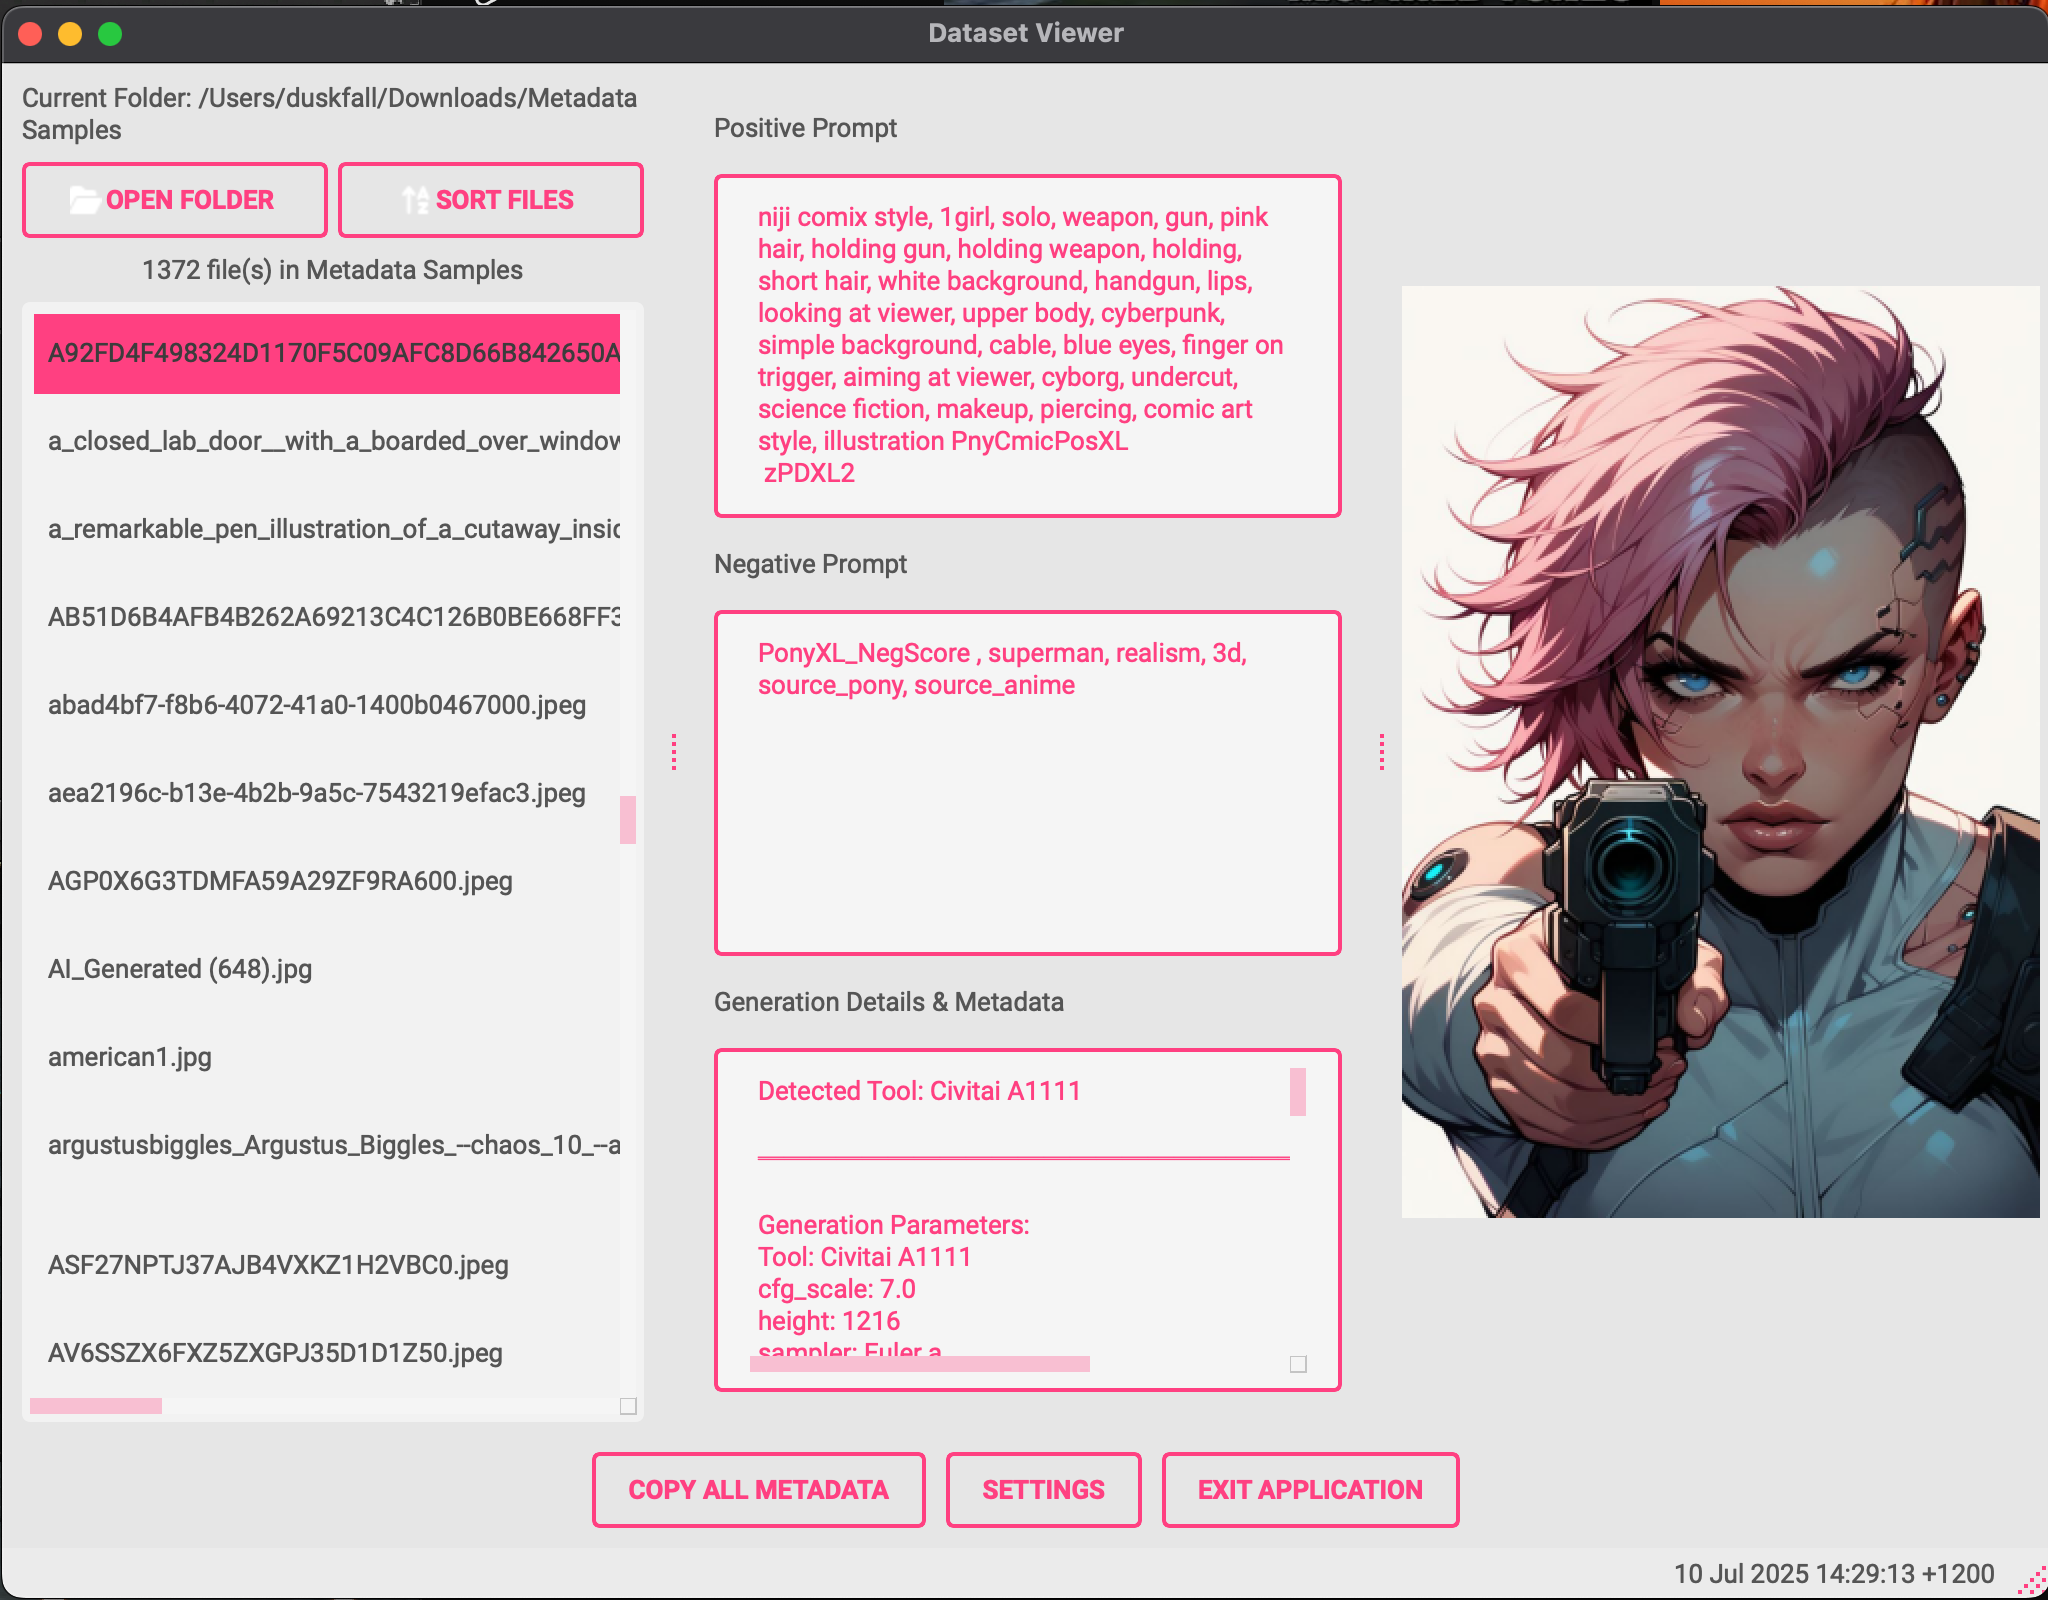Select AI_Generated (648).jpg file
The height and width of the screenshot is (1600, 2048).
tap(180, 969)
